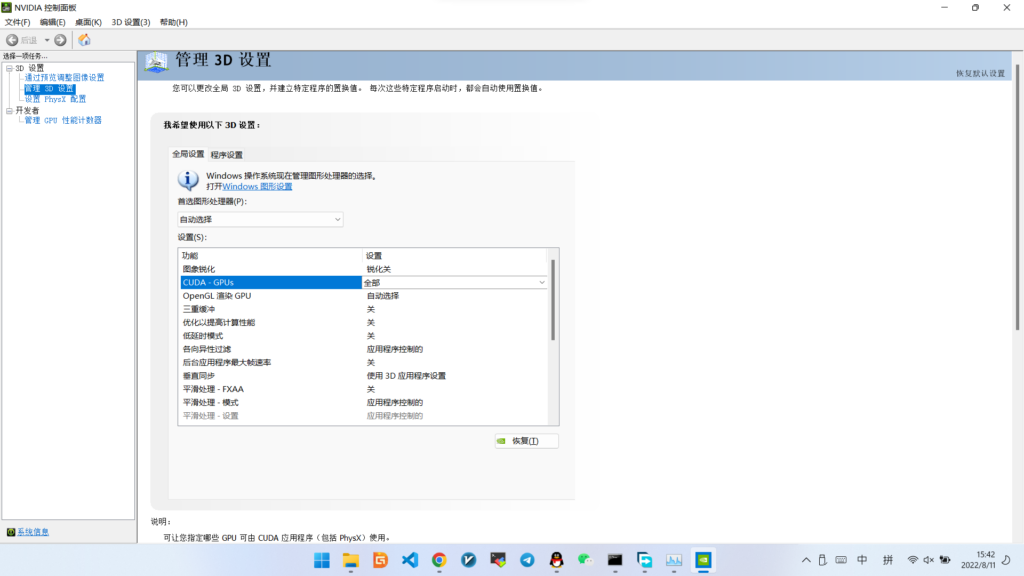Screen dimensions: 1024x576
Task: Select the OpenGL 渲染 GPU row
Action: [364, 296]
